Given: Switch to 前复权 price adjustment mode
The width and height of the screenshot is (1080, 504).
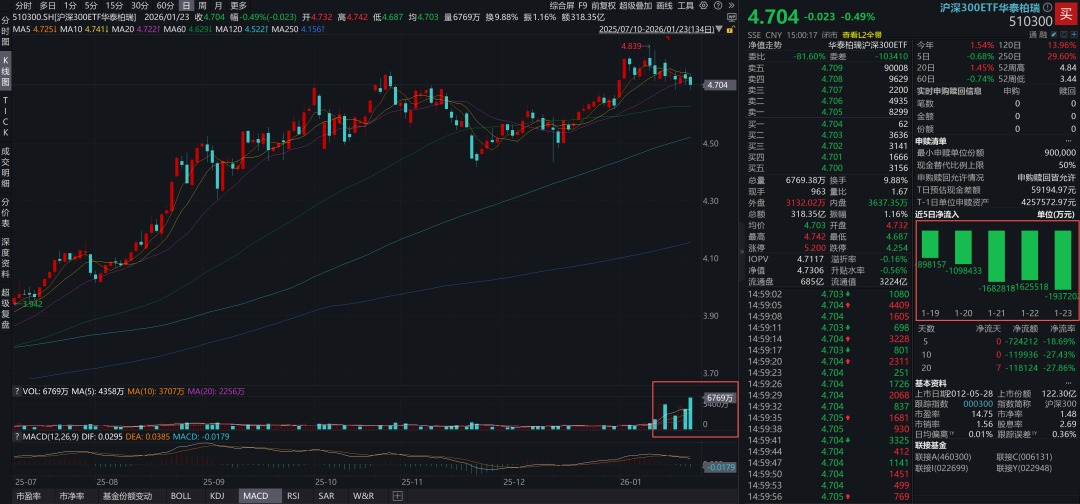Looking at the screenshot, I should 606,5.
